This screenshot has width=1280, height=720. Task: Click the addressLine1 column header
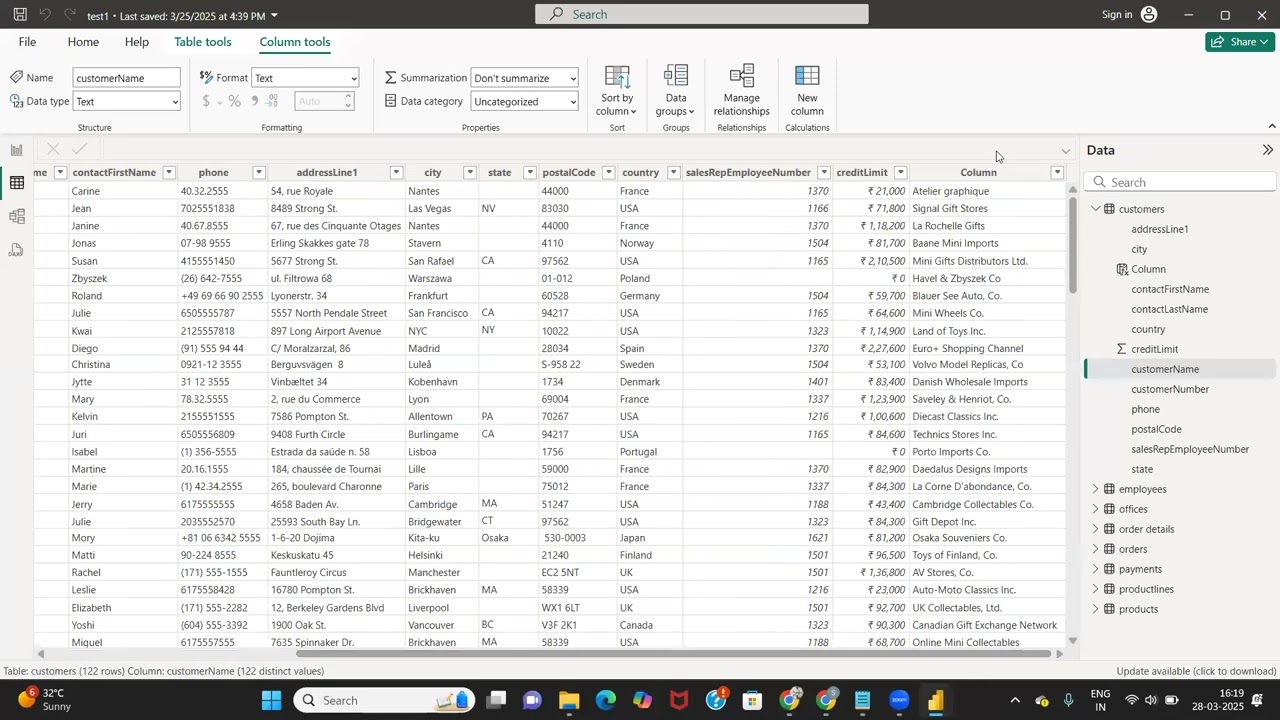point(327,173)
